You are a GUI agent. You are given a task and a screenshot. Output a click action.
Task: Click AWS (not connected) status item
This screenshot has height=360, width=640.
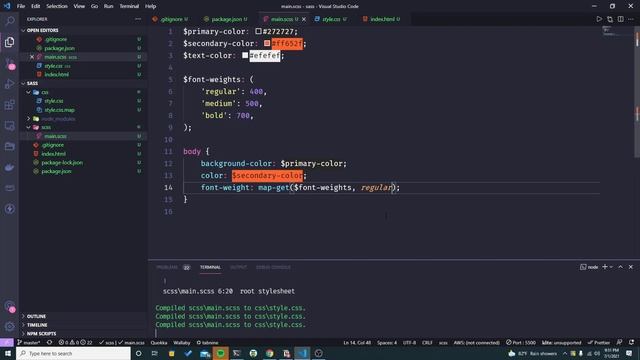pyautogui.click(x=477, y=342)
